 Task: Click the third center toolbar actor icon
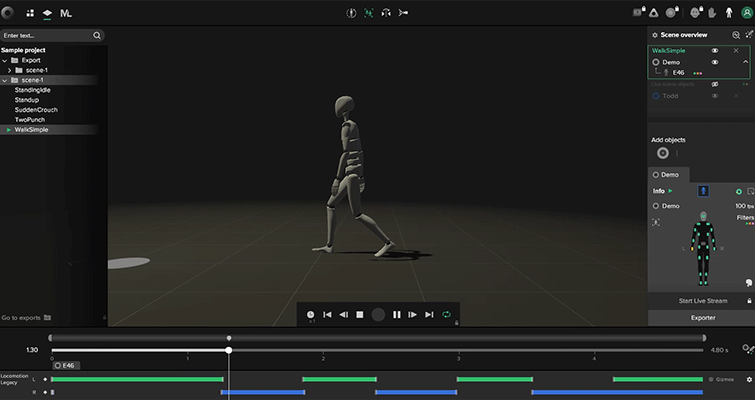(386, 13)
